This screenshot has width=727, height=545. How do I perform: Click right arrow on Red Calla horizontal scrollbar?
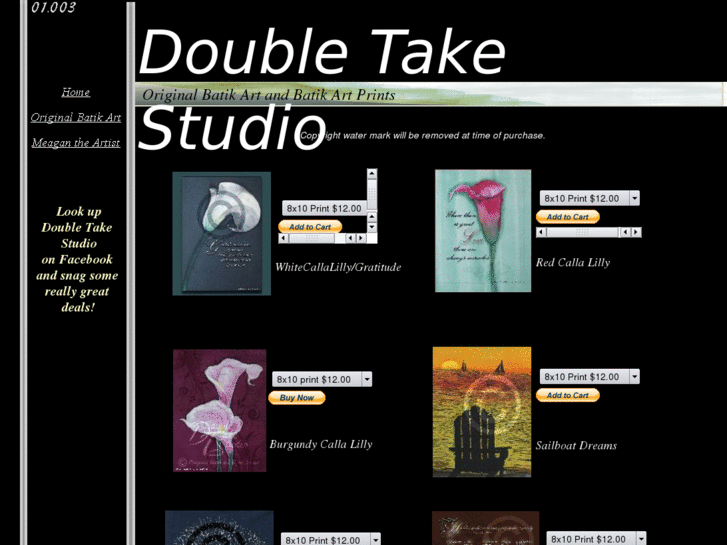coord(636,232)
